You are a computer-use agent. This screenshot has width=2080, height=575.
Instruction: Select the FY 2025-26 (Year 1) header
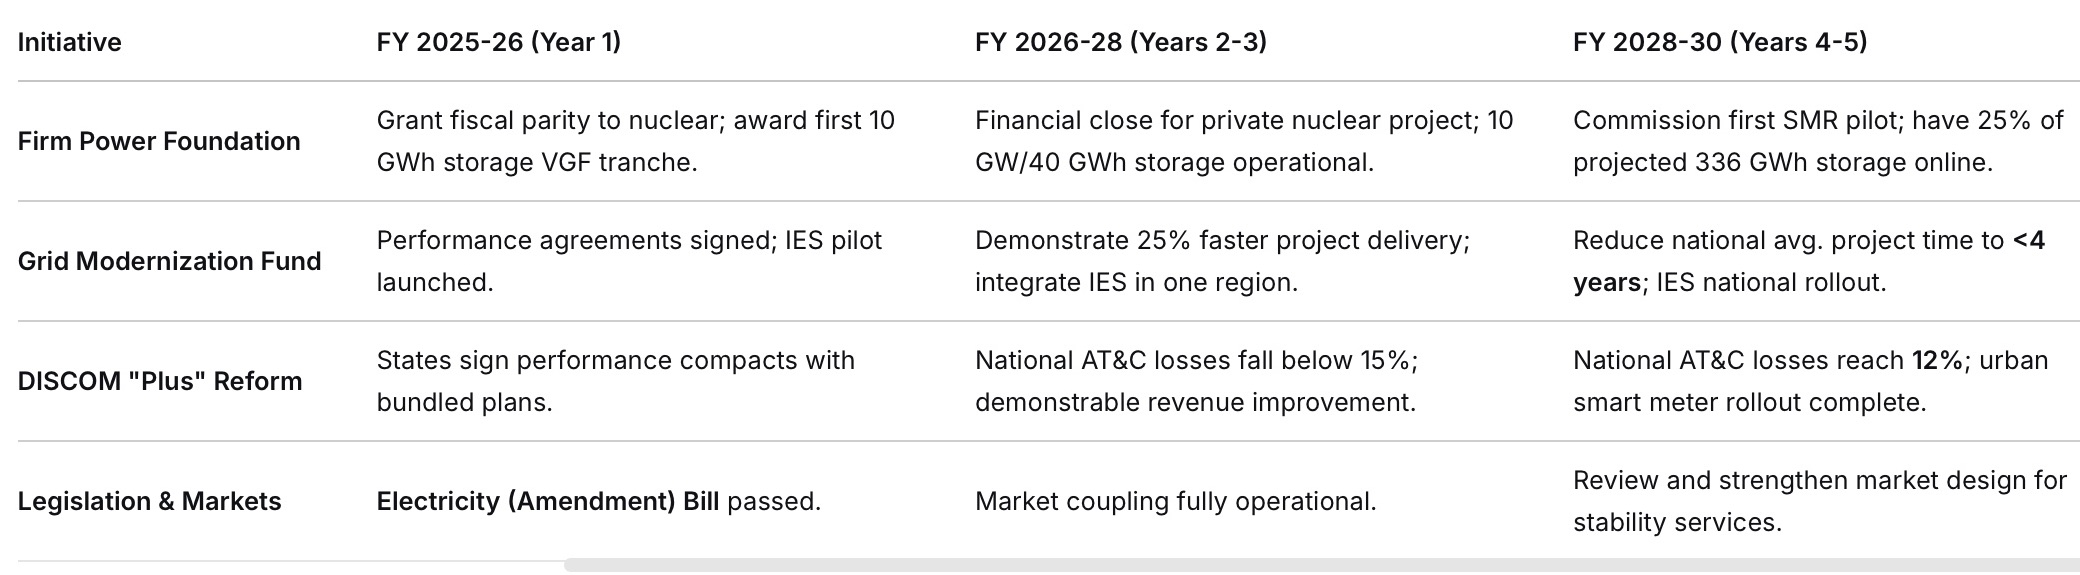point(498,42)
